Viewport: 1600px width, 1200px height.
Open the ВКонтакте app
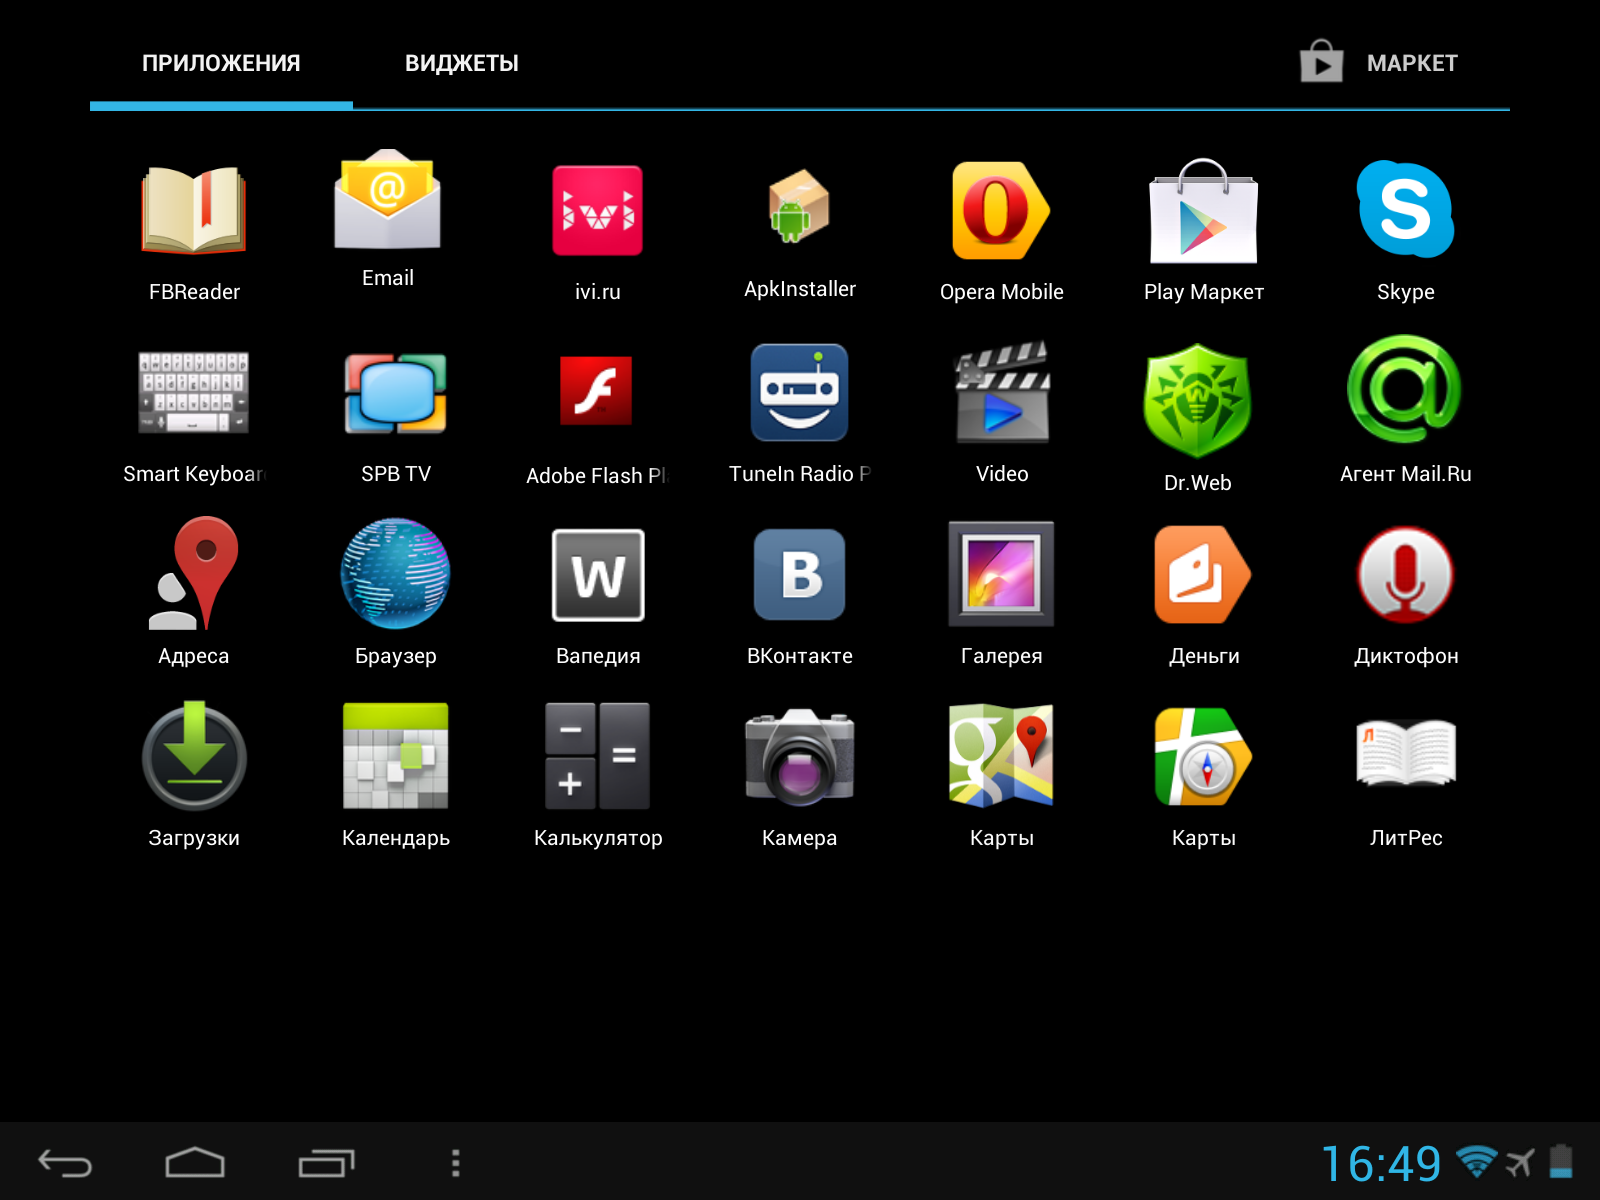pos(799,576)
